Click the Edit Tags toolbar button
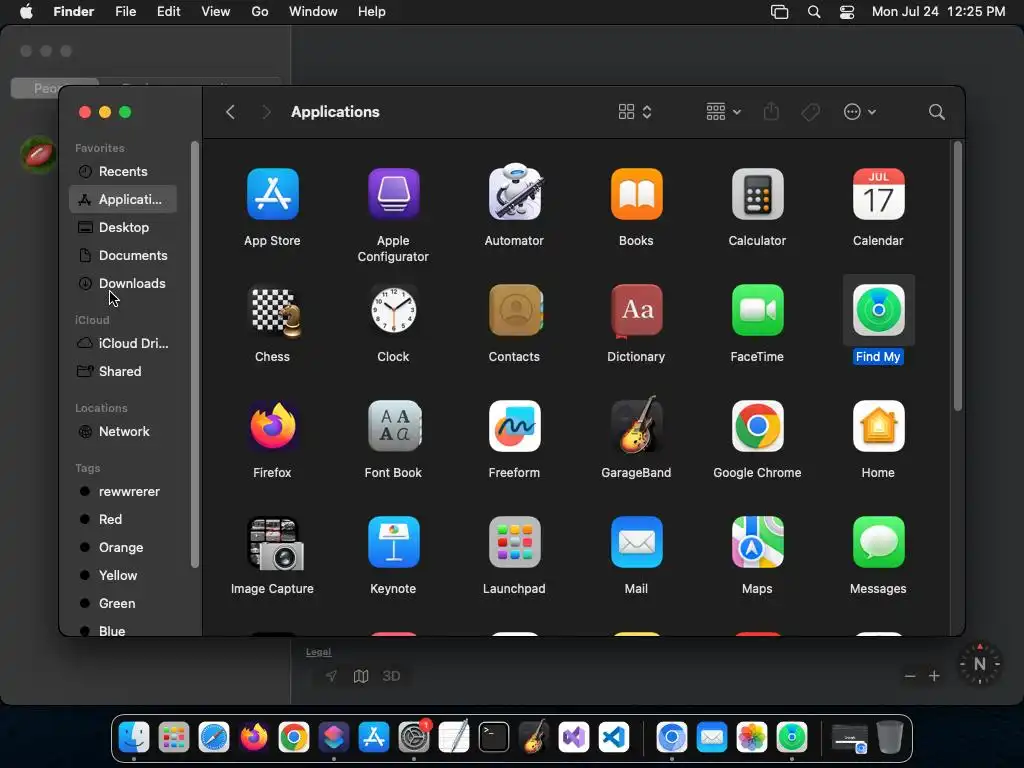The height and width of the screenshot is (768, 1024). coord(810,112)
